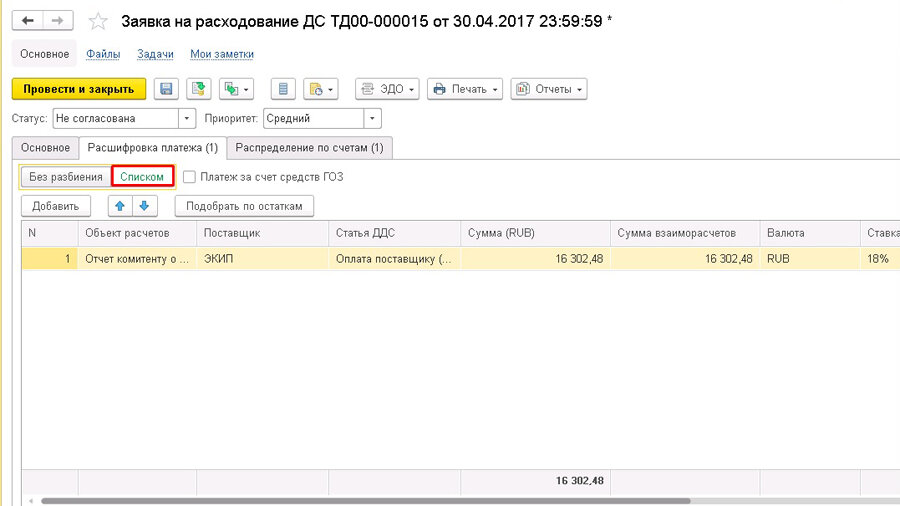The width and height of the screenshot is (900, 506).
Task: Switch to Расшифровка платежа (1) tab
Action: click(153, 147)
